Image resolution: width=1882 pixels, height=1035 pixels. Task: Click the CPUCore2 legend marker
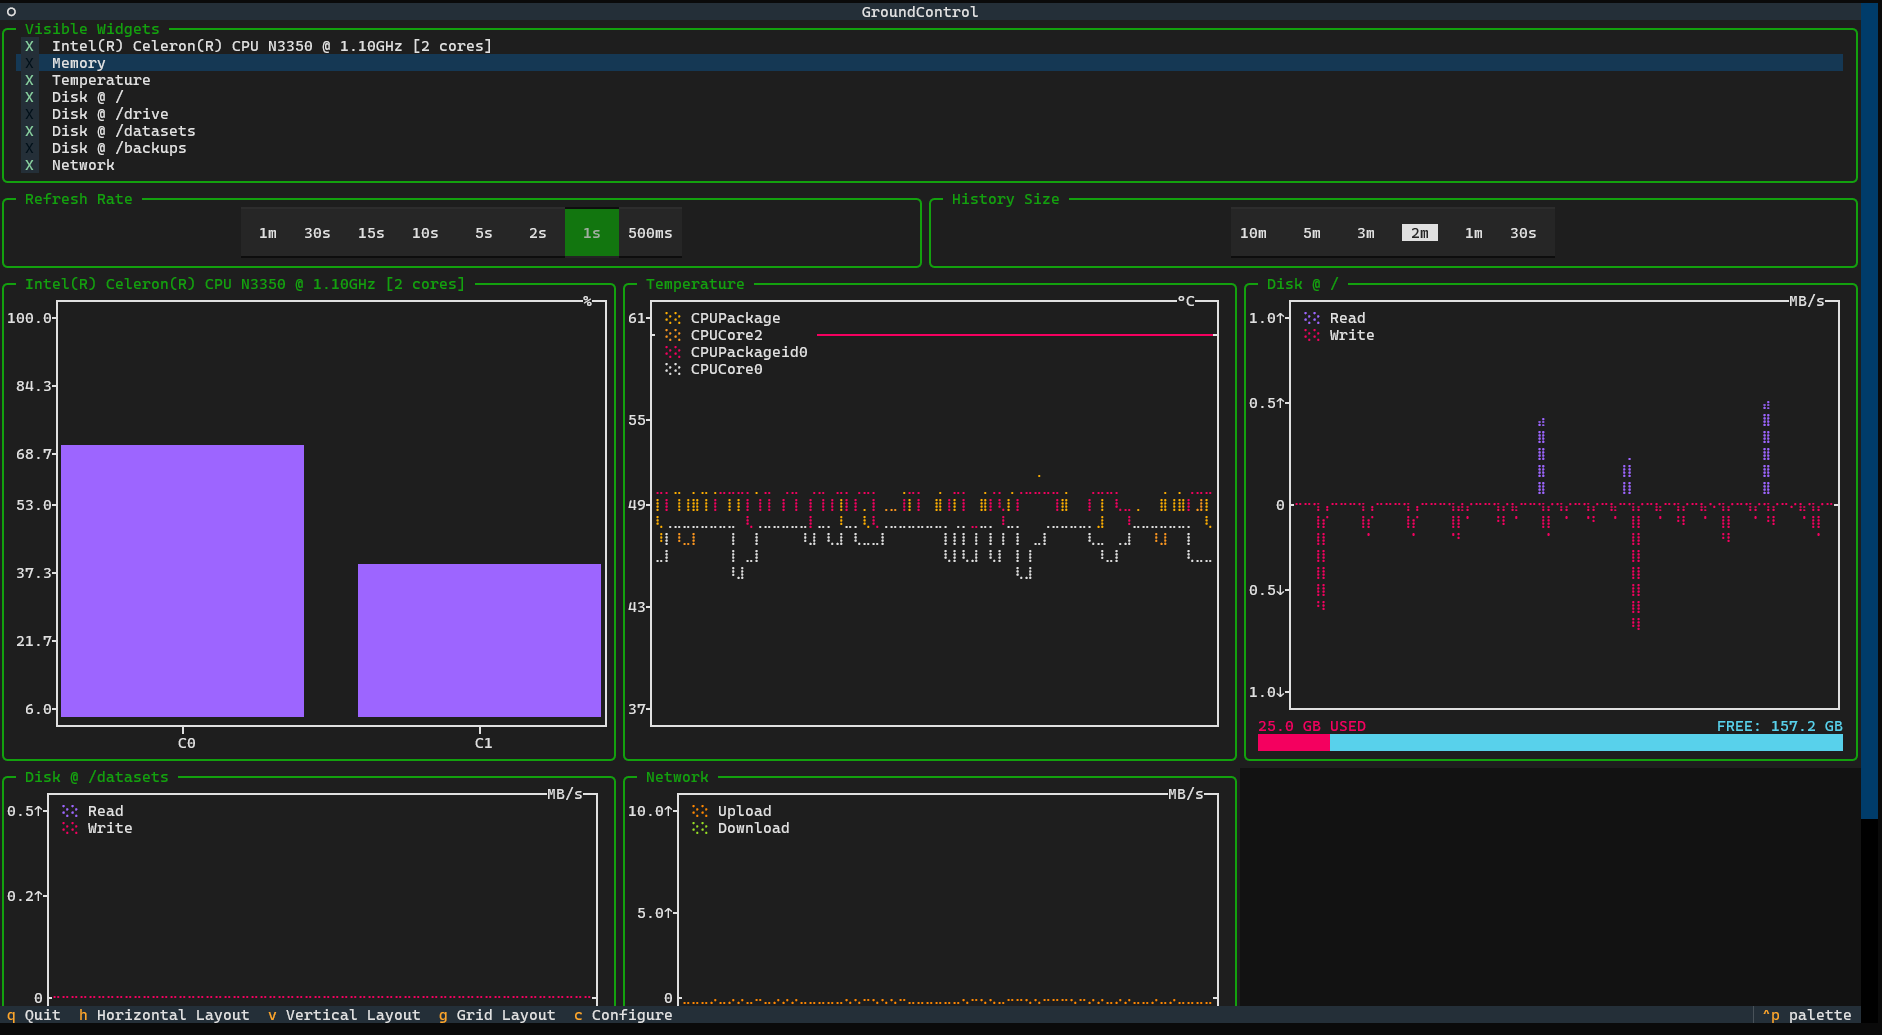point(673,335)
